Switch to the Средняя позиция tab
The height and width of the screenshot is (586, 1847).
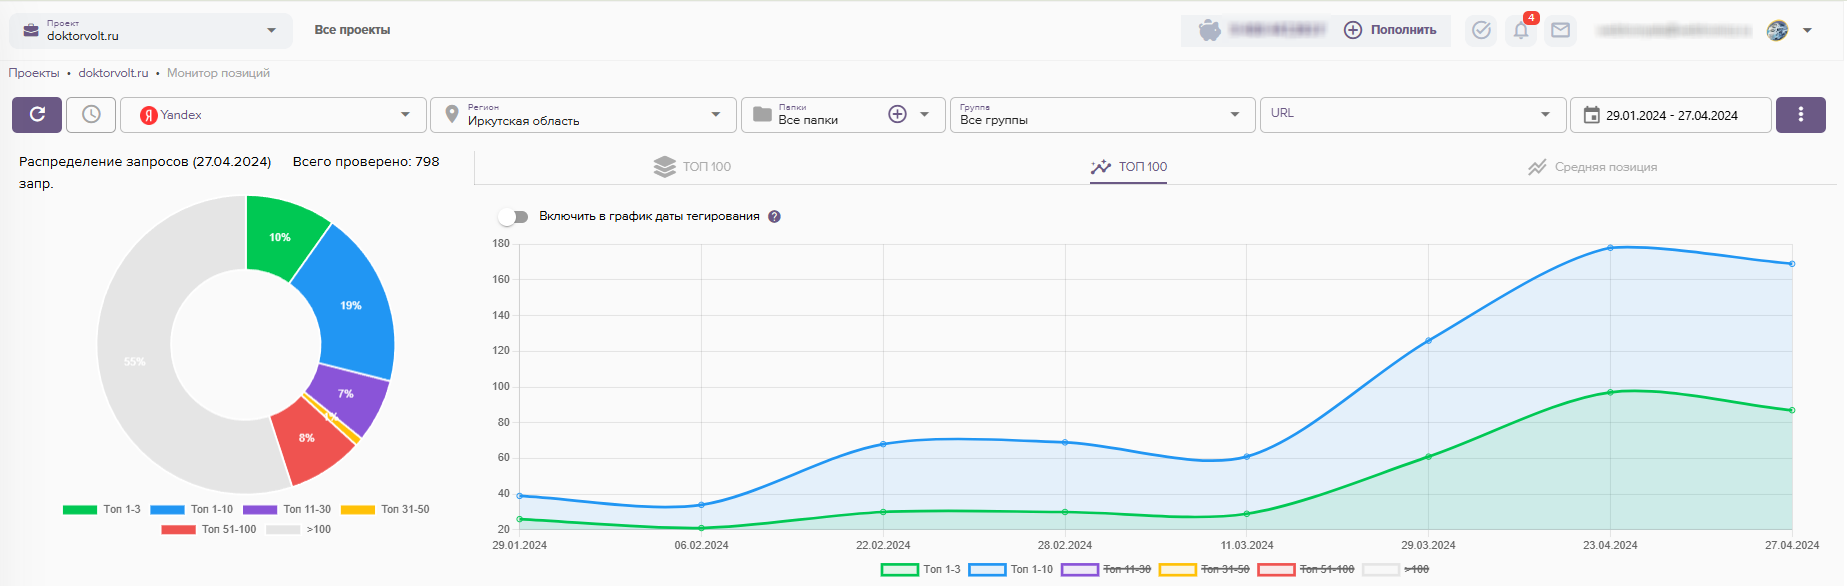coord(1592,167)
